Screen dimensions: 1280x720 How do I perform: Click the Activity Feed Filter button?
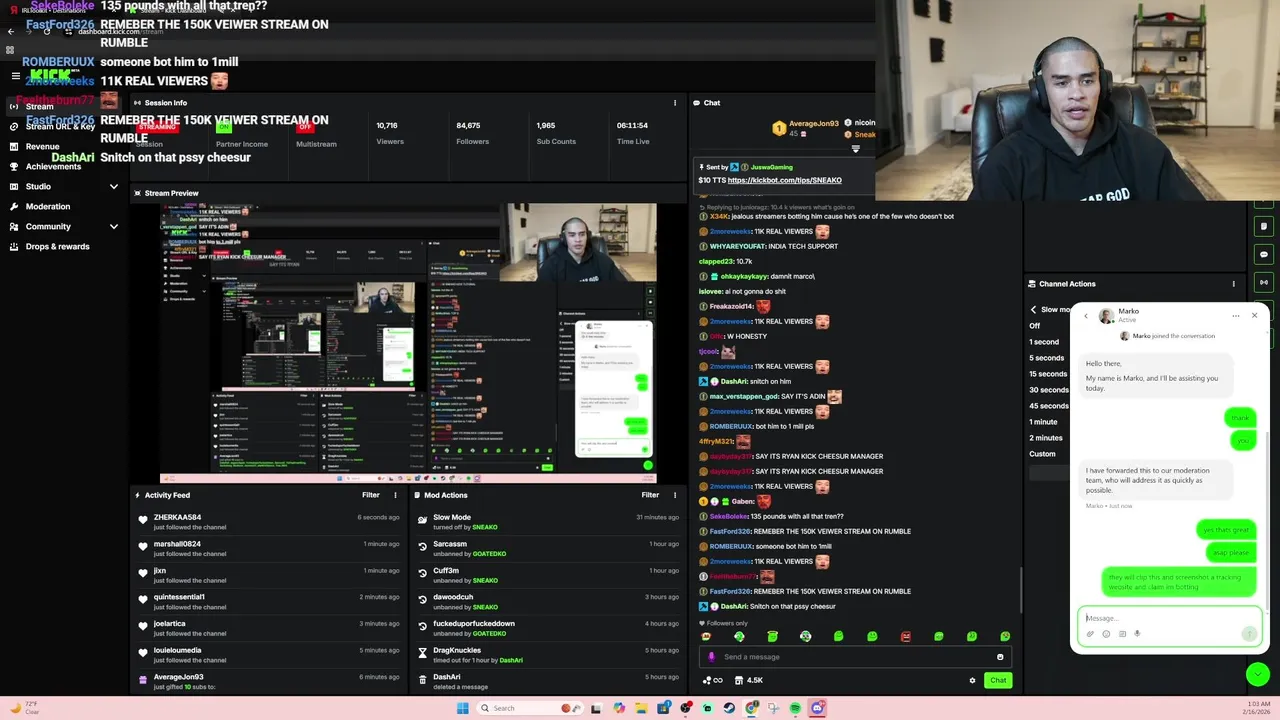click(371, 495)
